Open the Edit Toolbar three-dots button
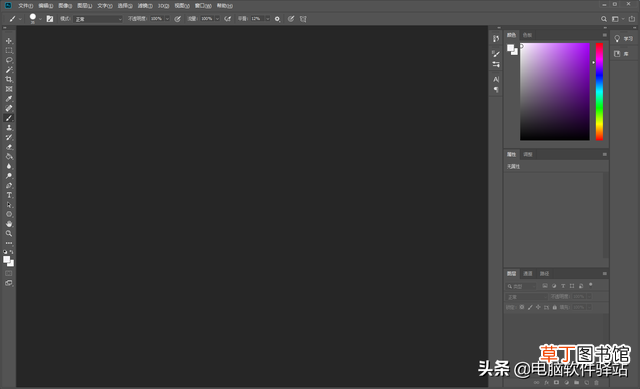 click(9, 243)
